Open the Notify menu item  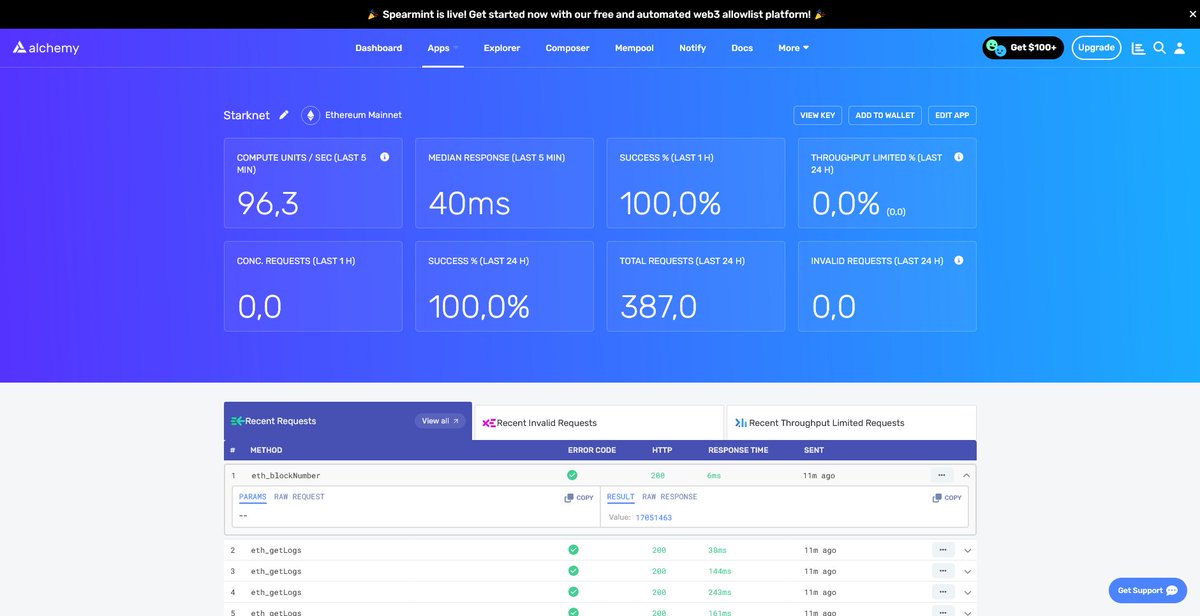point(692,48)
